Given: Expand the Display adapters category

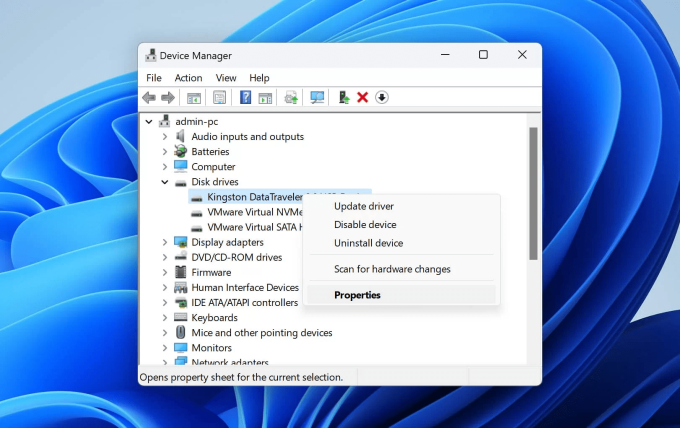Looking at the screenshot, I should click(x=165, y=242).
